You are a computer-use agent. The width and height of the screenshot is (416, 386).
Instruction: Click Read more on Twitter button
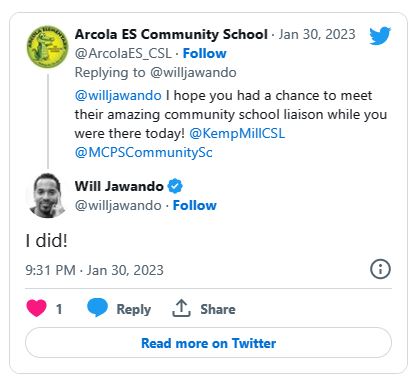pos(208,343)
